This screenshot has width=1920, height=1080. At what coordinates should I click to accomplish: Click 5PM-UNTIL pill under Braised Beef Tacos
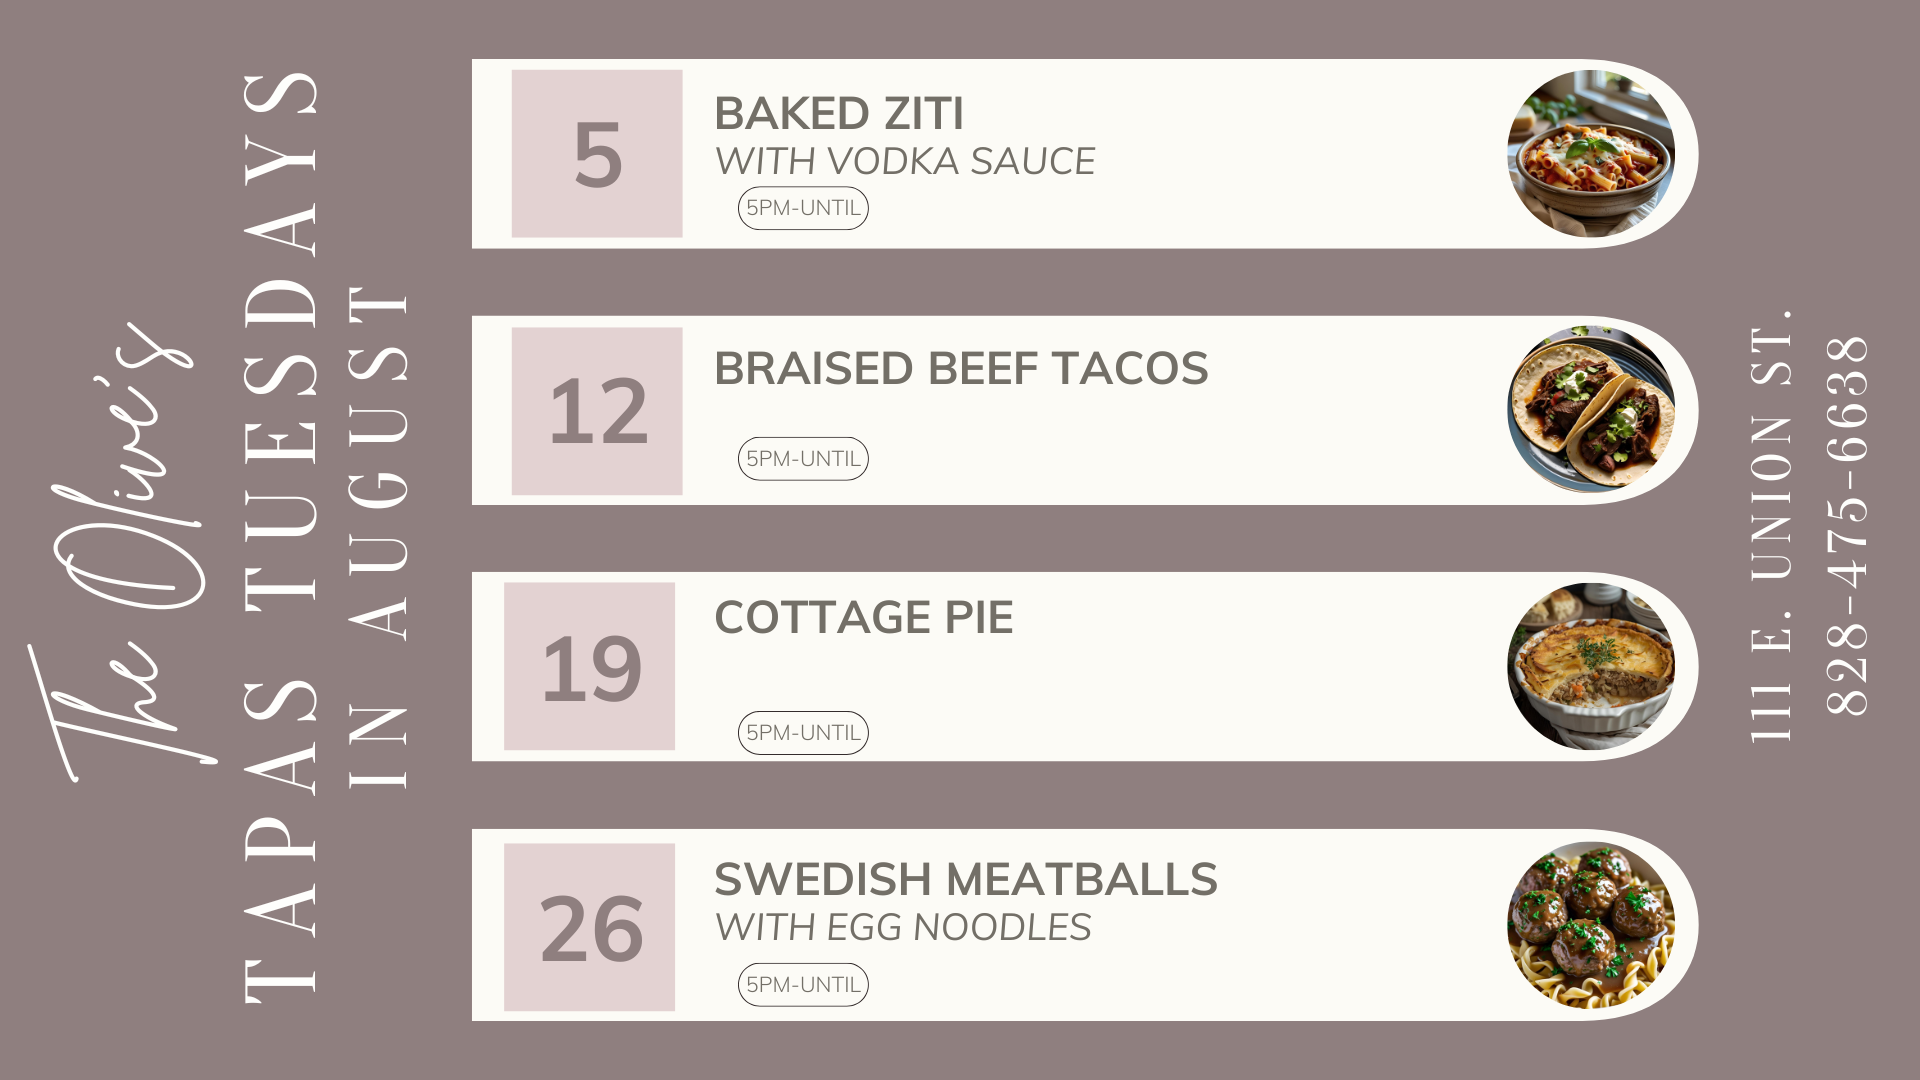803,459
